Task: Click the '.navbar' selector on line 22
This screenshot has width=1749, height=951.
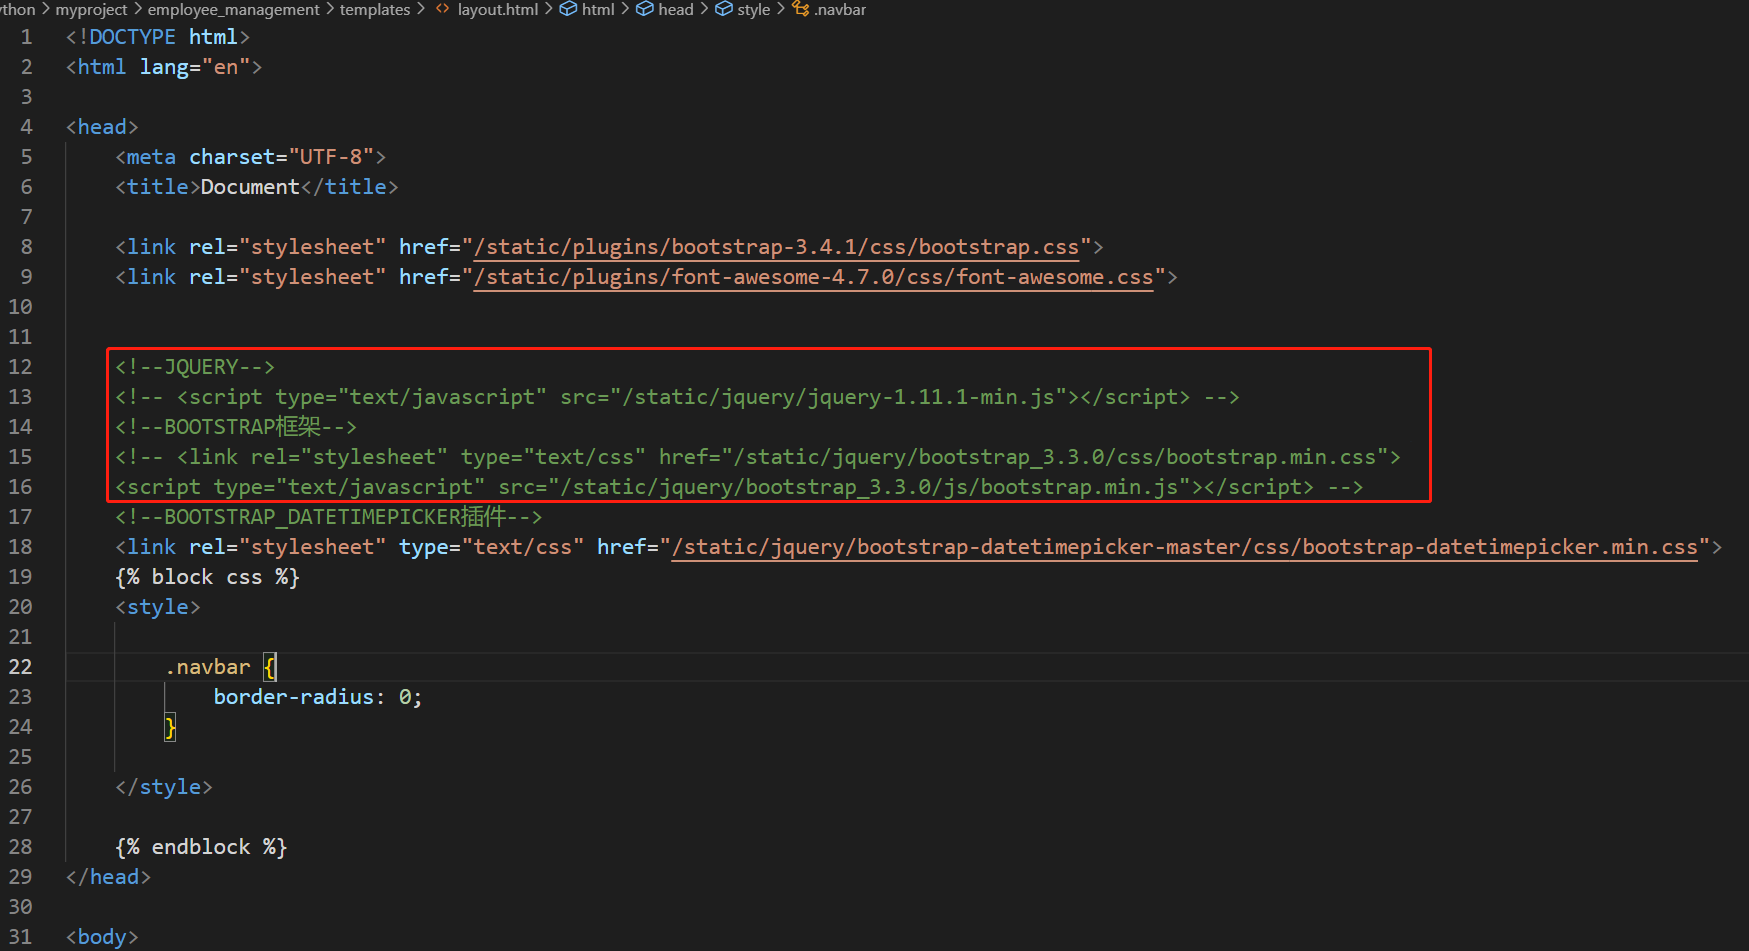Action: (x=207, y=667)
